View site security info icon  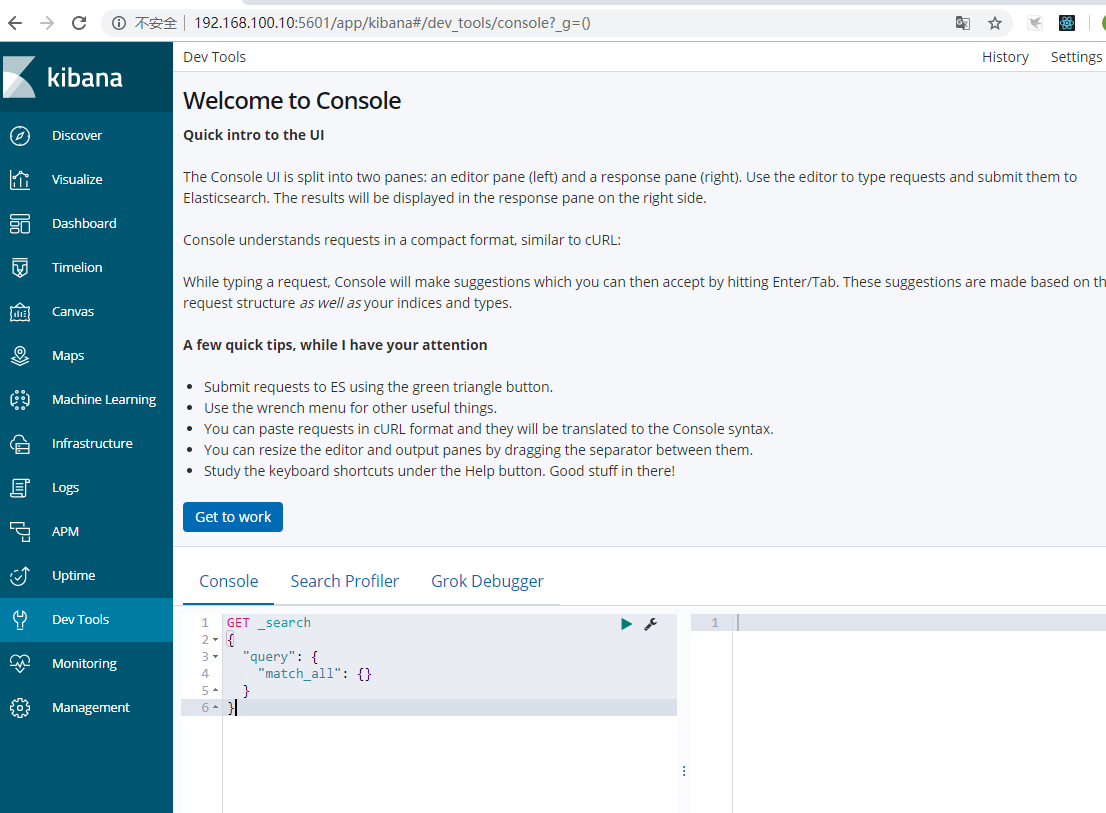click(119, 23)
